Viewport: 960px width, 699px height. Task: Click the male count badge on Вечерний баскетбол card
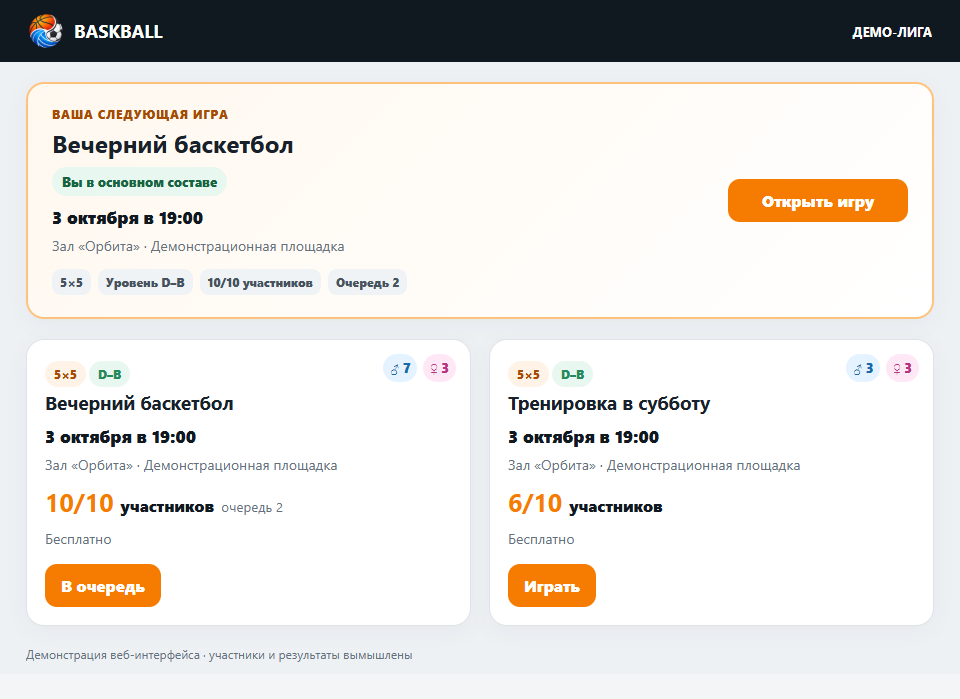(400, 368)
